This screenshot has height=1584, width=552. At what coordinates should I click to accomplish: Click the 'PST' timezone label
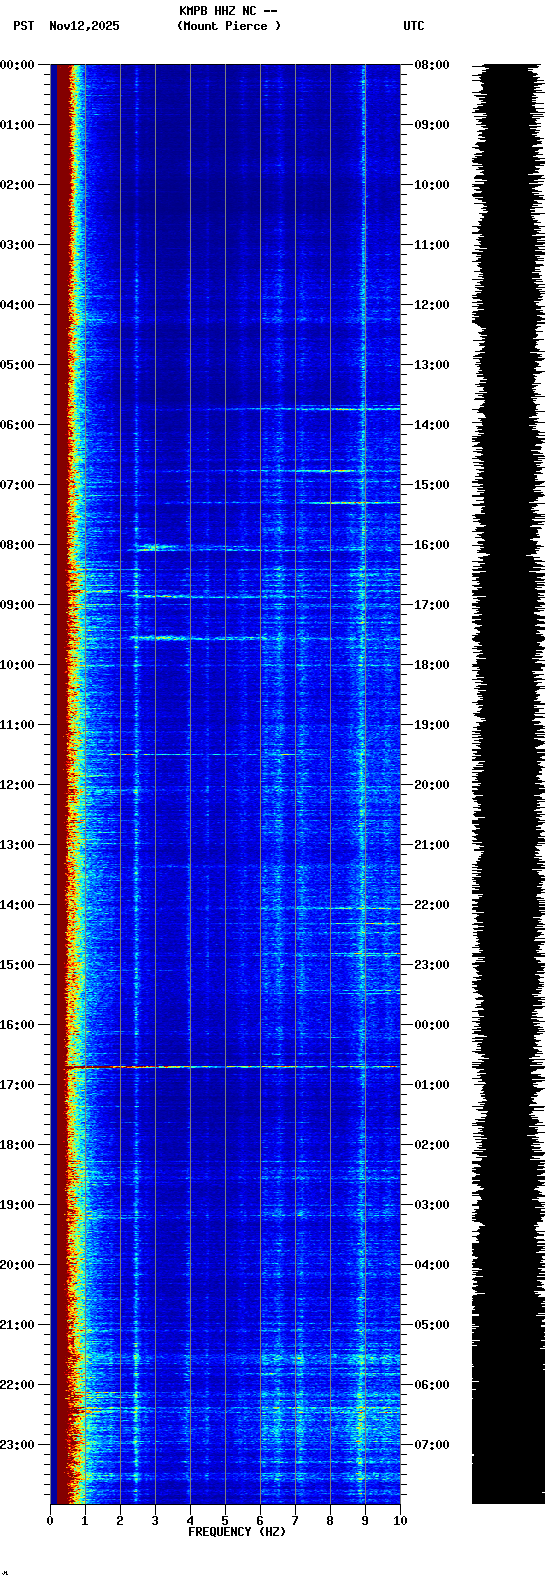pyautogui.click(x=23, y=26)
